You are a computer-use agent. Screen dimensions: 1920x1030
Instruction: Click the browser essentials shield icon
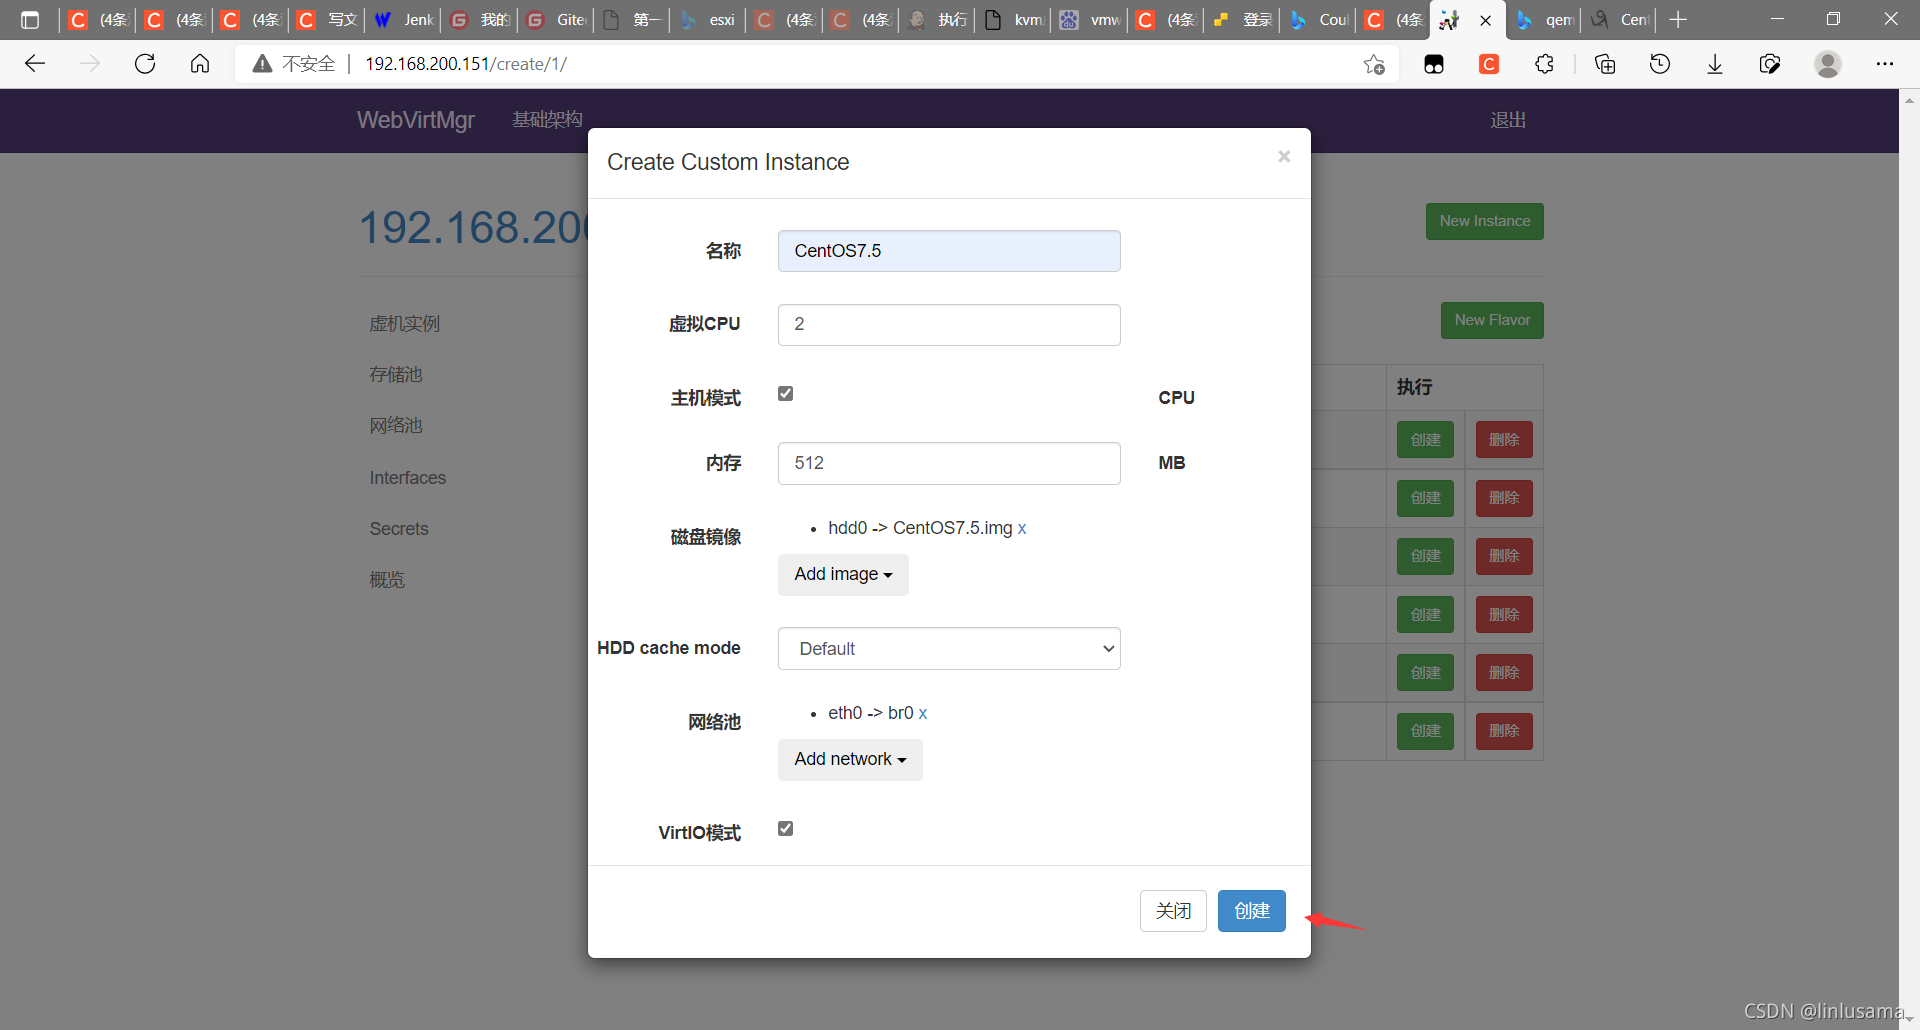pyautogui.click(x=1770, y=64)
